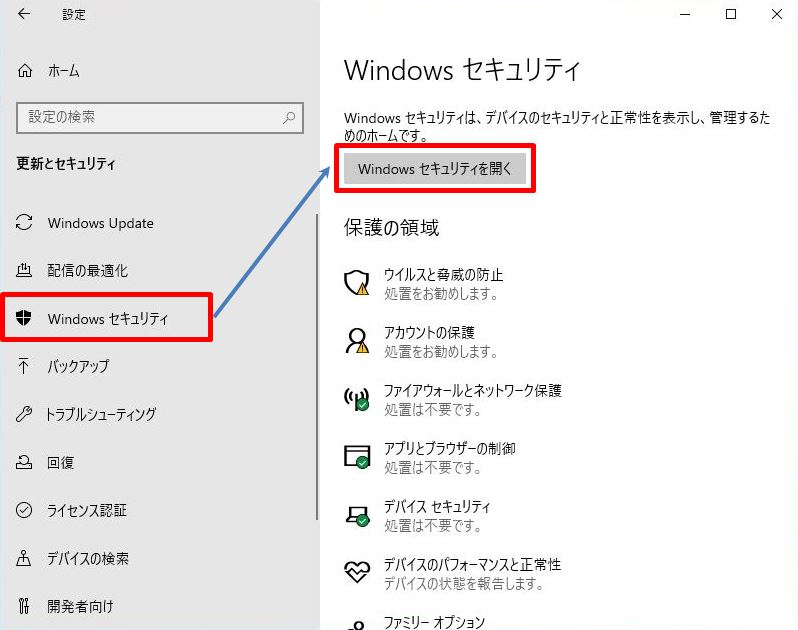
Task: Click the sidebar vertical scrollbar
Action: click(317, 366)
